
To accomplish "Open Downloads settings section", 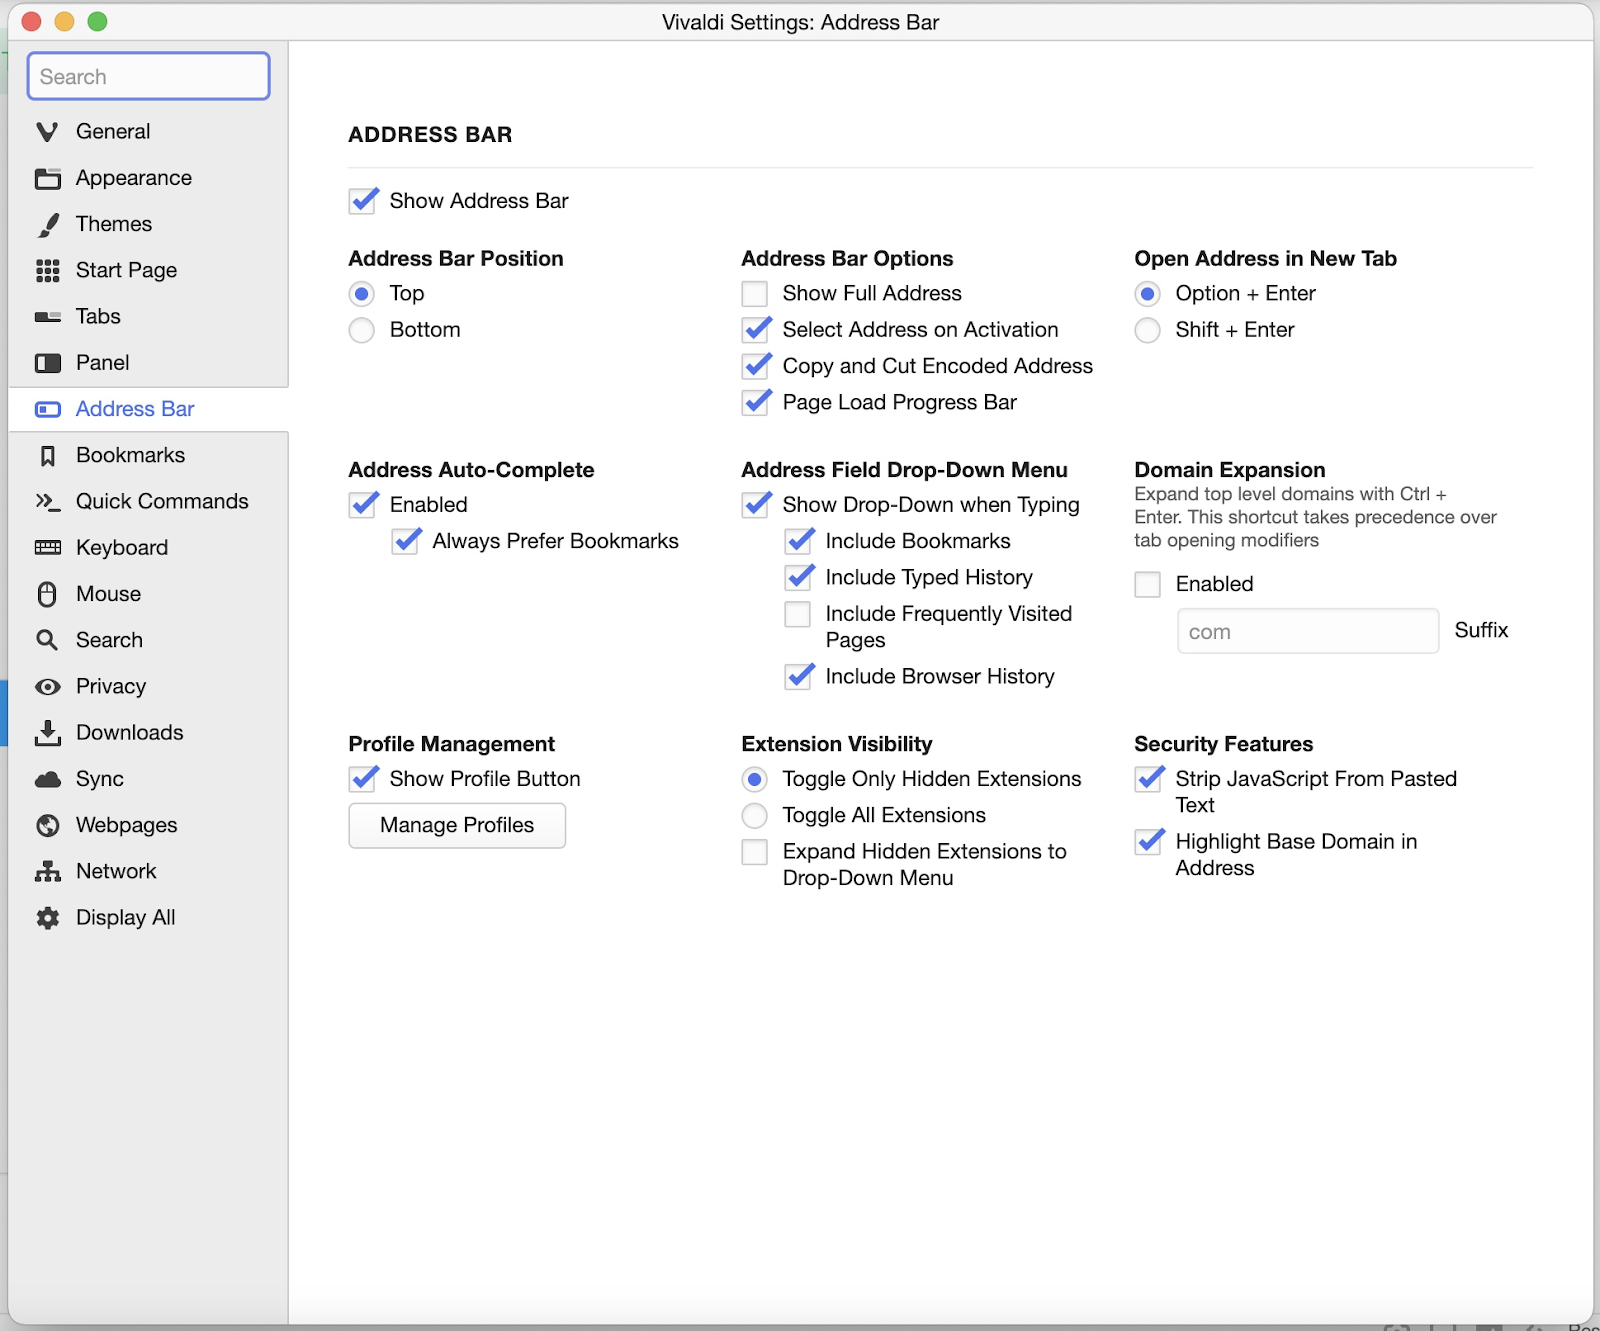I will 148,733.
